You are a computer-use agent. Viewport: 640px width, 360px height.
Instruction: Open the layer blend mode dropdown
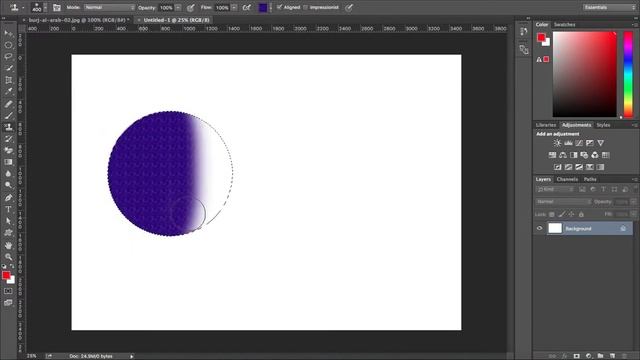(x=563, y=202)
